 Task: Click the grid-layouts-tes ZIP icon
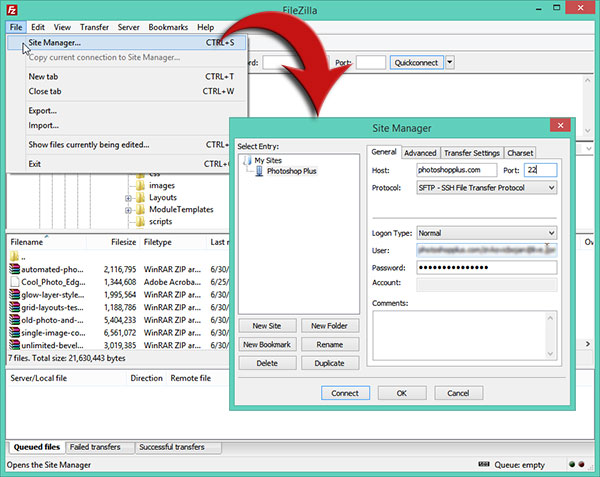coord(14,307)
